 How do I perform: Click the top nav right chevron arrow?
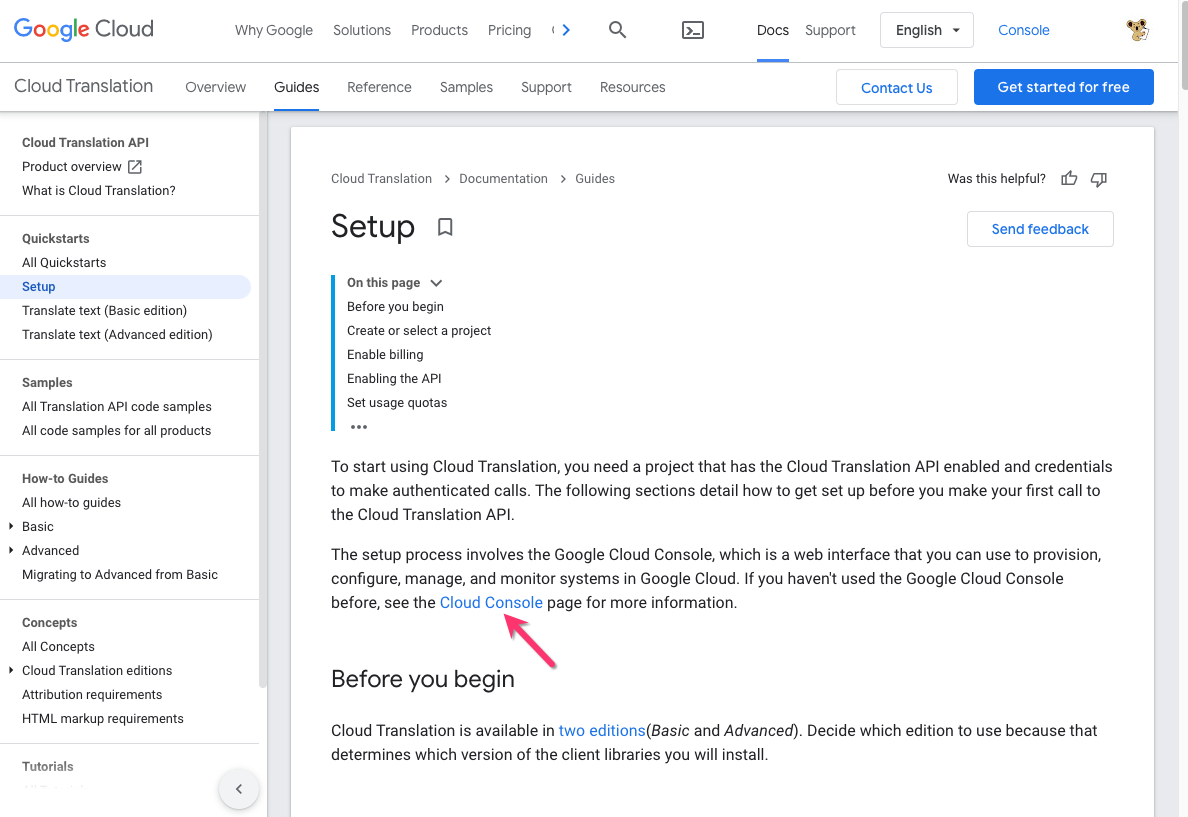pyautogui.click(x=566, y=30)
